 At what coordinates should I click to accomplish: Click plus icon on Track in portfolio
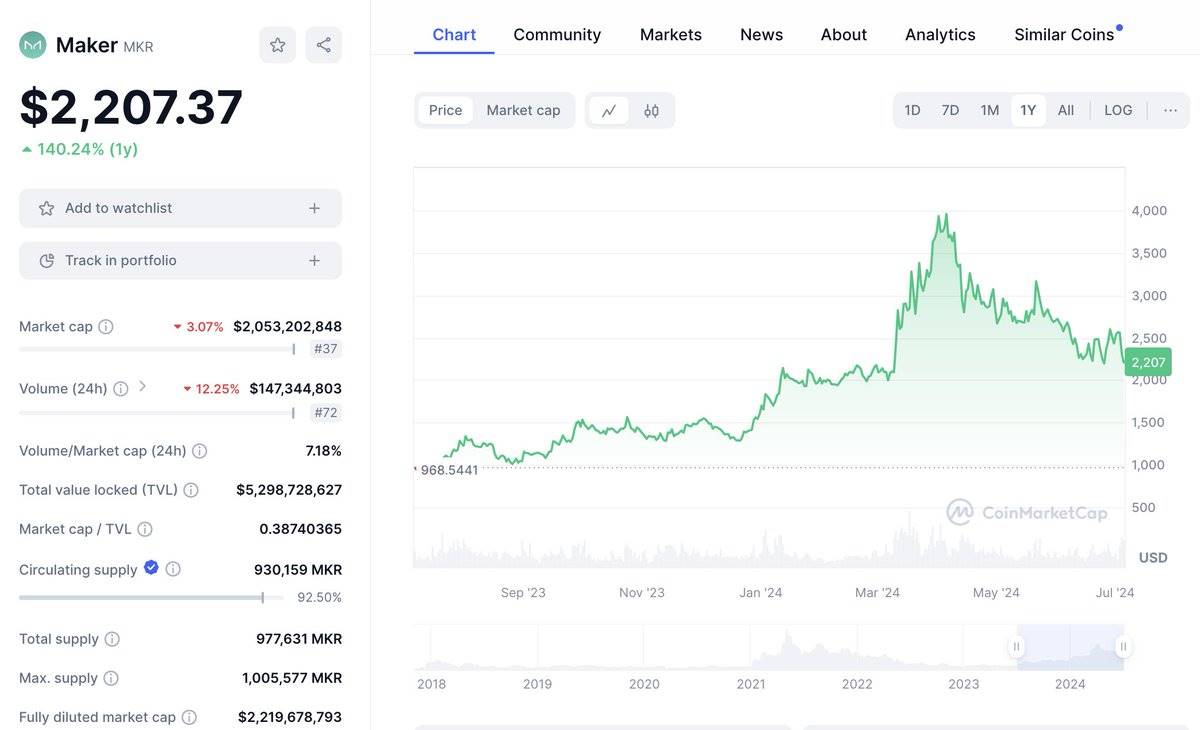(314, 260)
